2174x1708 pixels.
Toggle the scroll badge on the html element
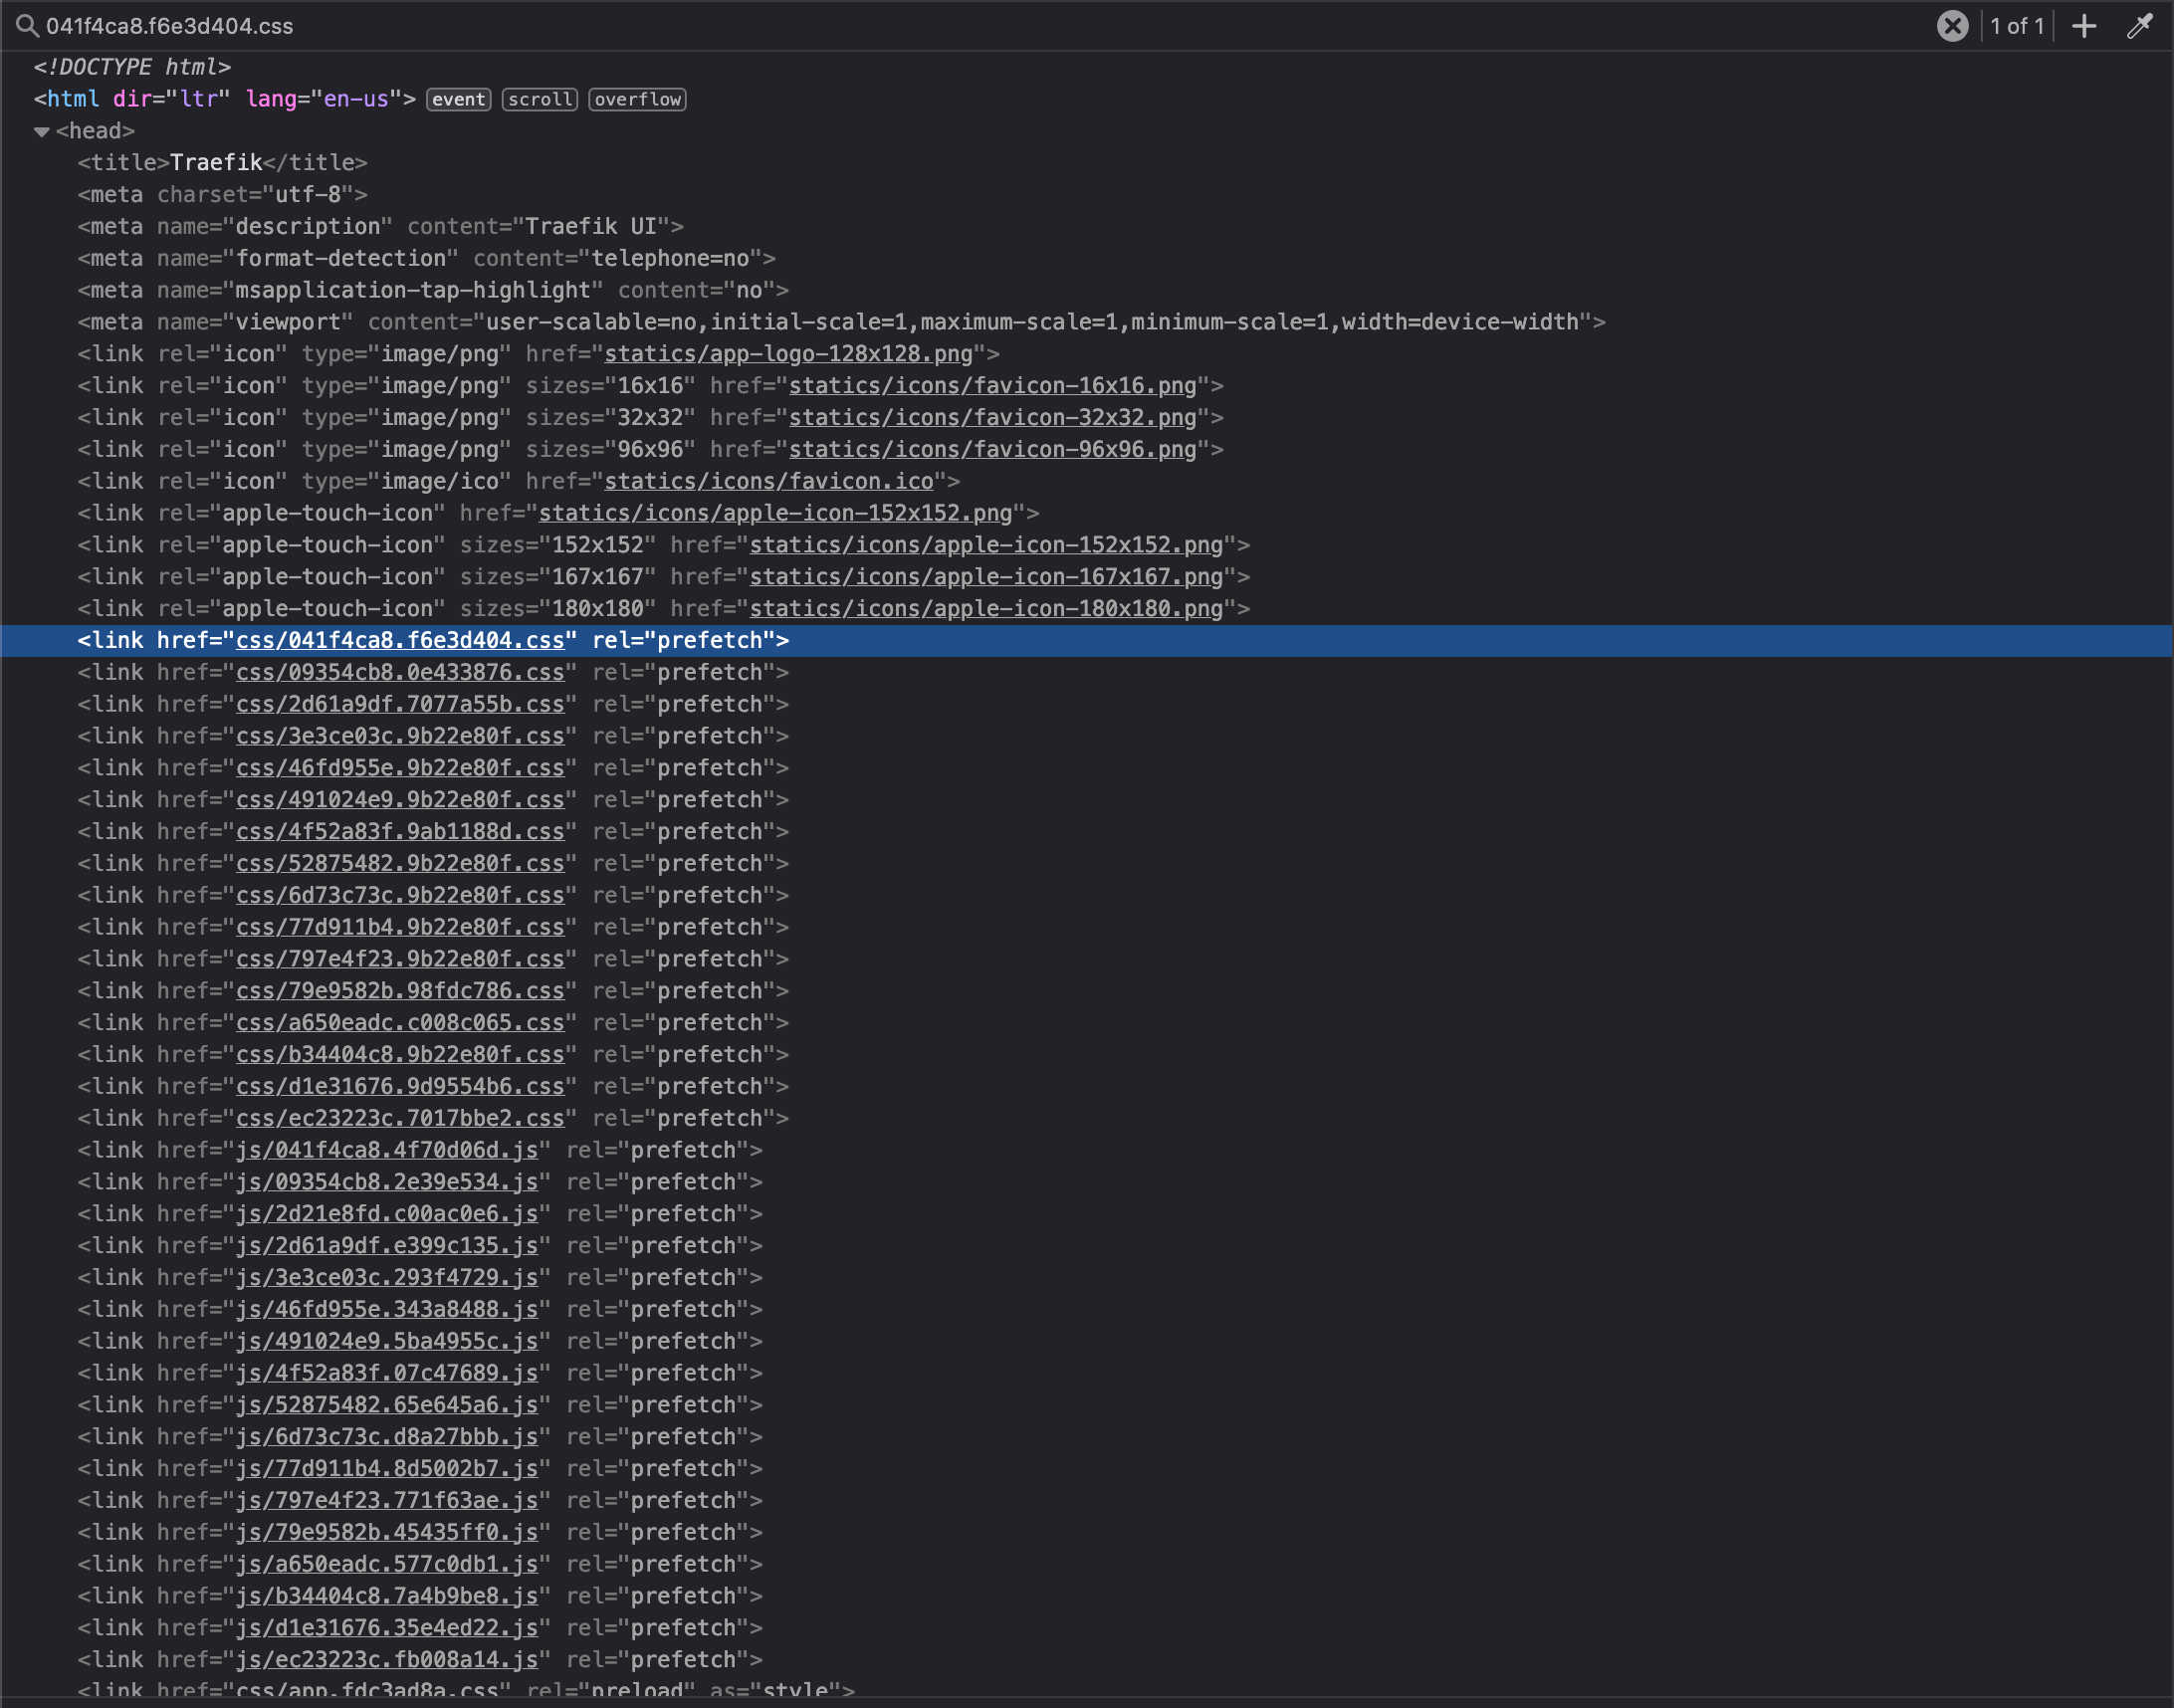539,99
